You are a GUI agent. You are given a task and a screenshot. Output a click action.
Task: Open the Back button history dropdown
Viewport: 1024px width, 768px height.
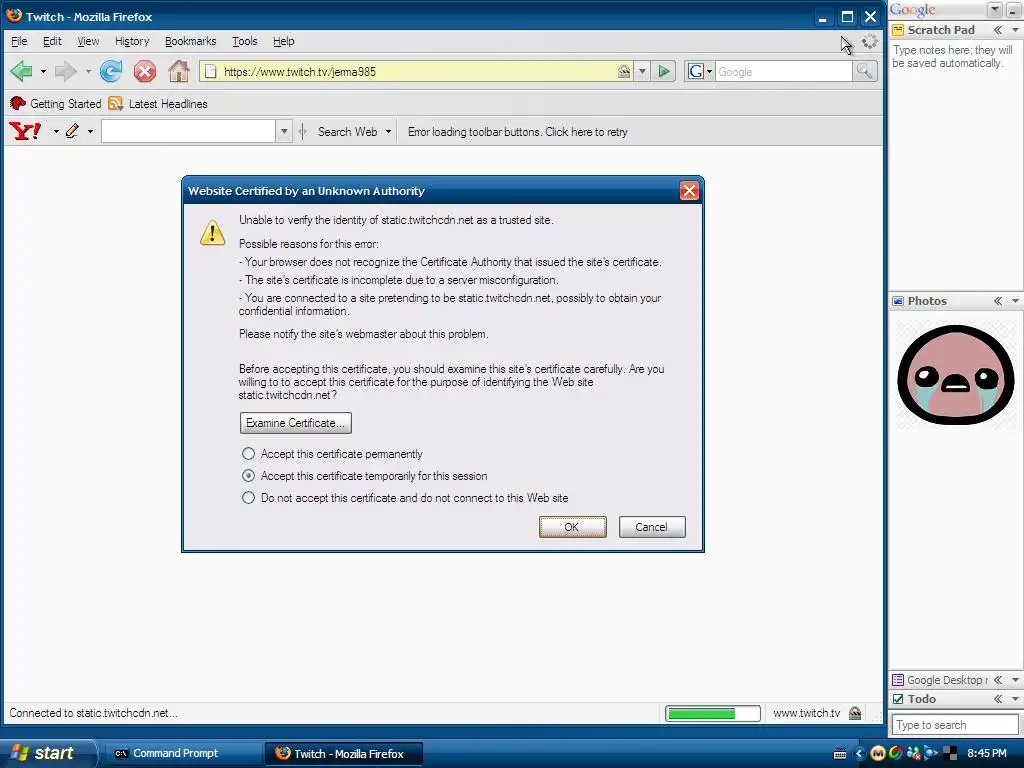[43, 71]
